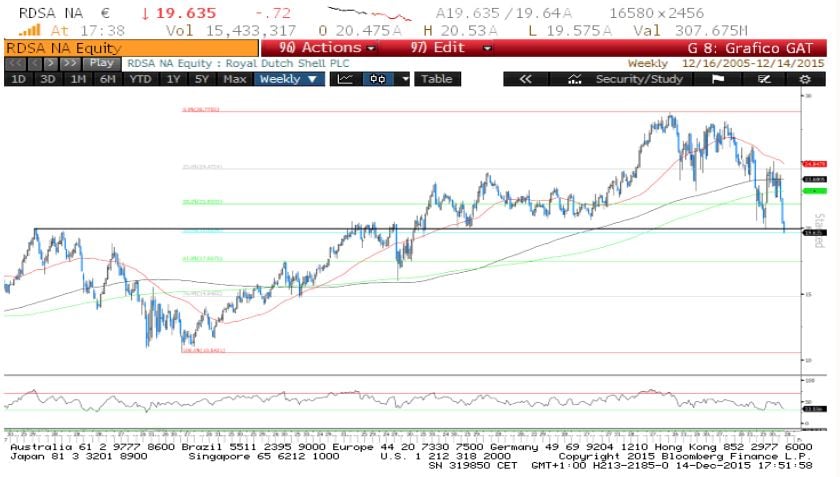The image size is (840, 477).
Task: Click the date range 12/16/2005-12/14/2015
Action: click(x=753, y=64)
